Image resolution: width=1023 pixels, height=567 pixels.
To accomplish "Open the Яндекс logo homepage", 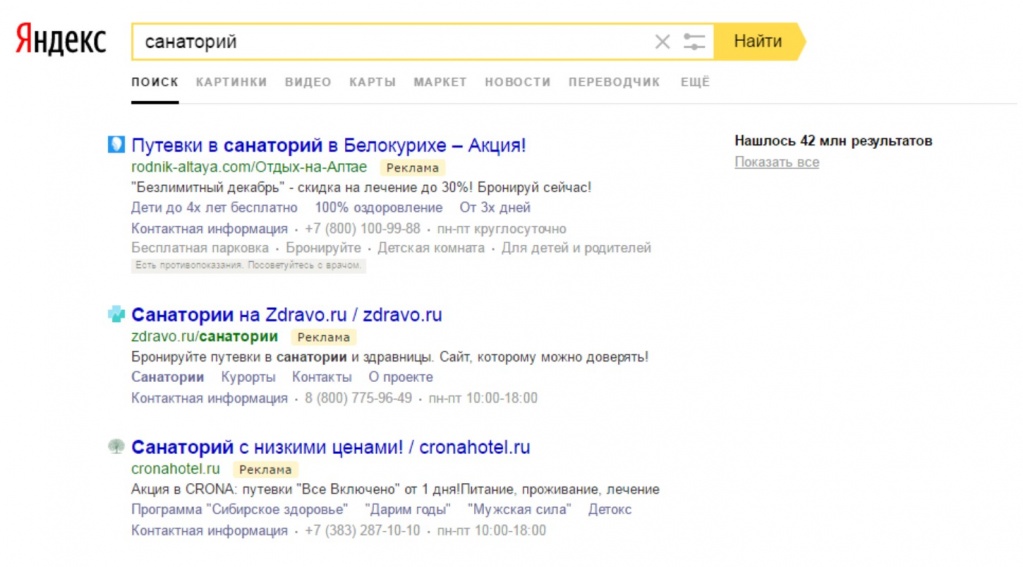I will pos(61,40).
